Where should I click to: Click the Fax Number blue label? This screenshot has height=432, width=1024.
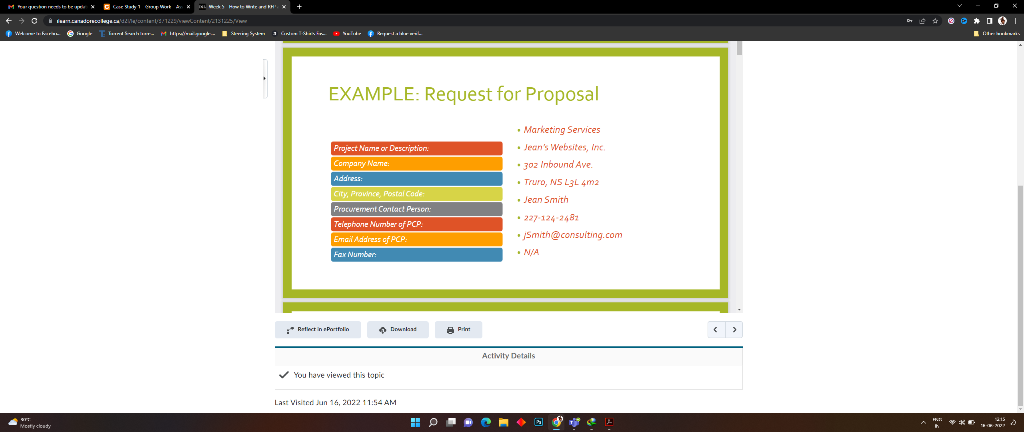pos(417,255)
